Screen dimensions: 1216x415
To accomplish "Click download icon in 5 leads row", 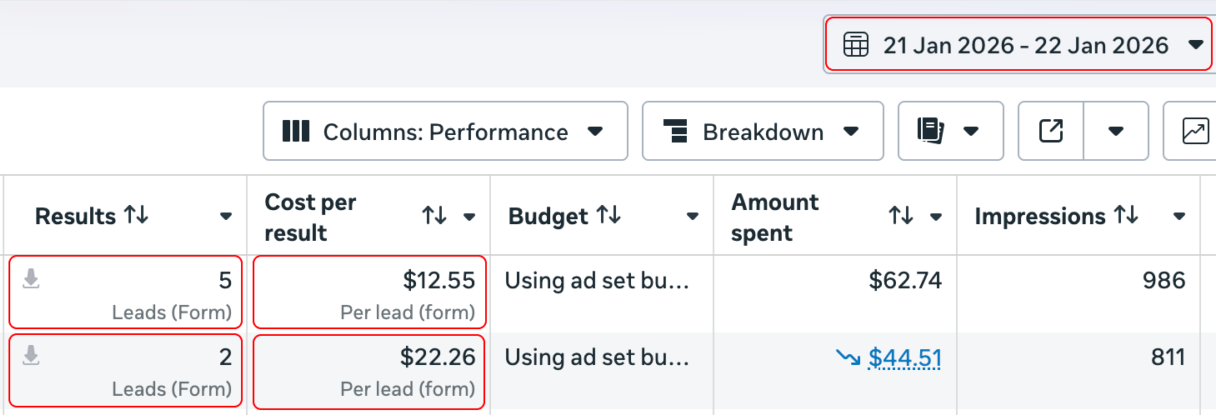I will pos(31,280).
